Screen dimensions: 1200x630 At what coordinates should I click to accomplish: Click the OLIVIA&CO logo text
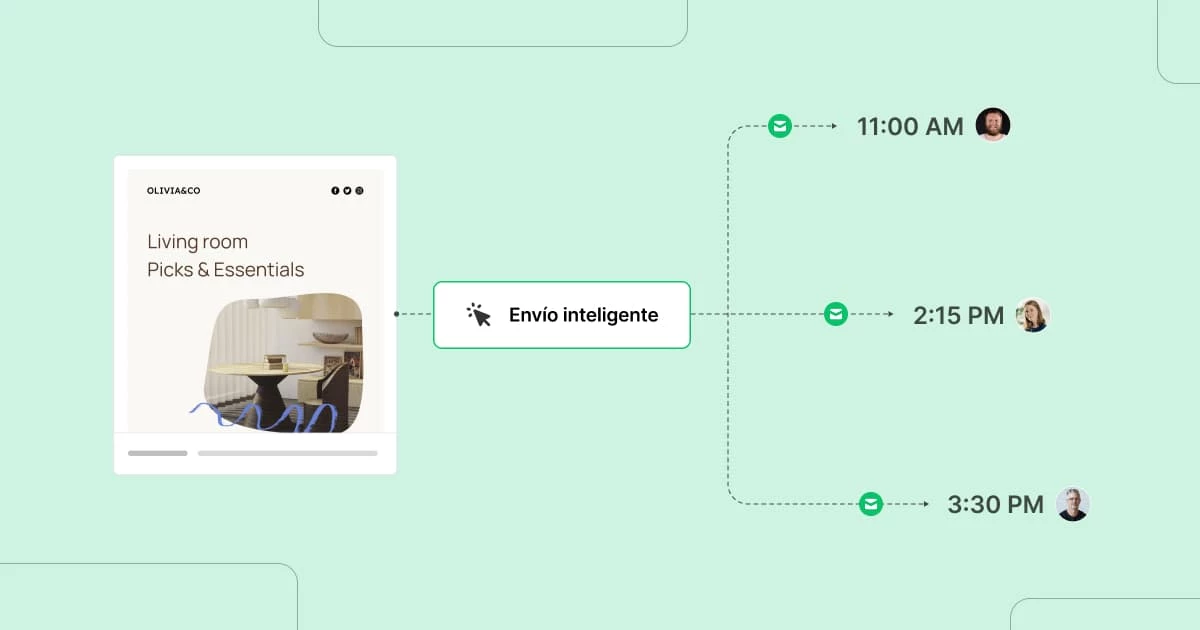[x=173, y=191]
